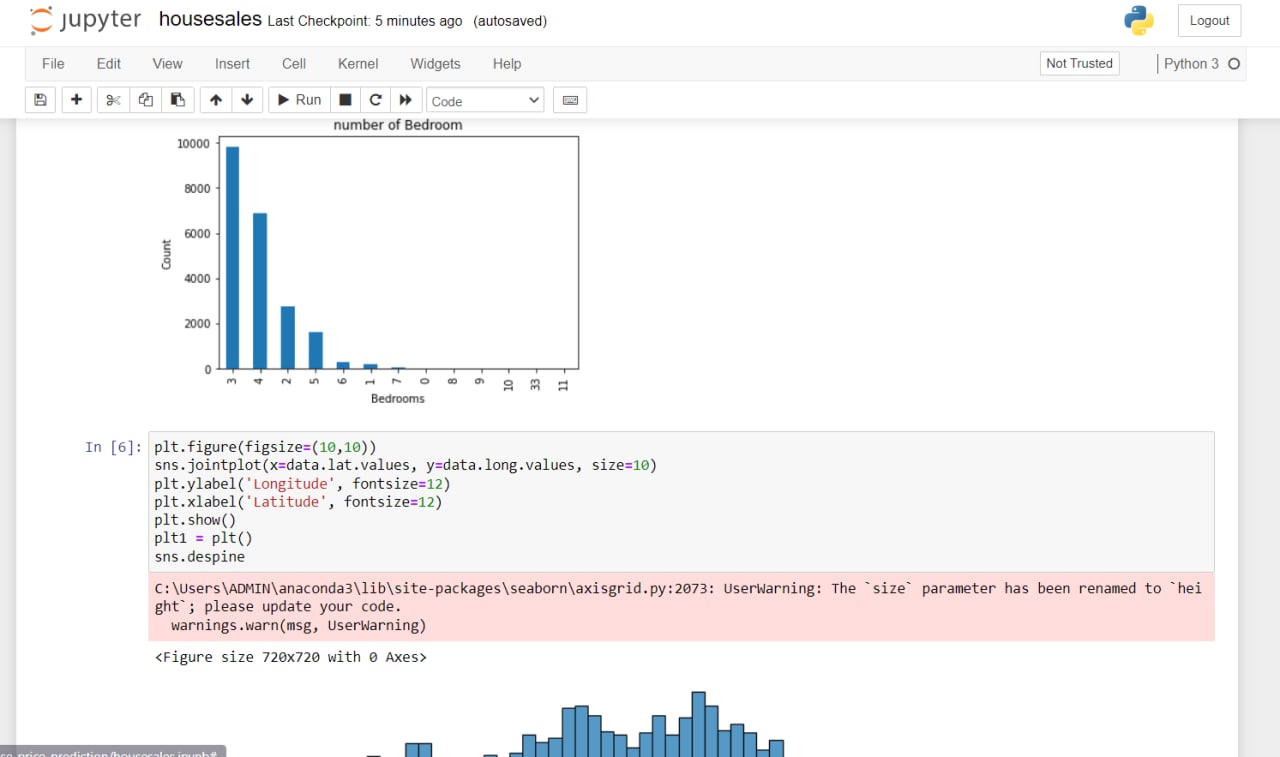This screenshot has width=1280, height=757.
Task: Cut selected cells with the scissors icon
Action: [113, 100]
